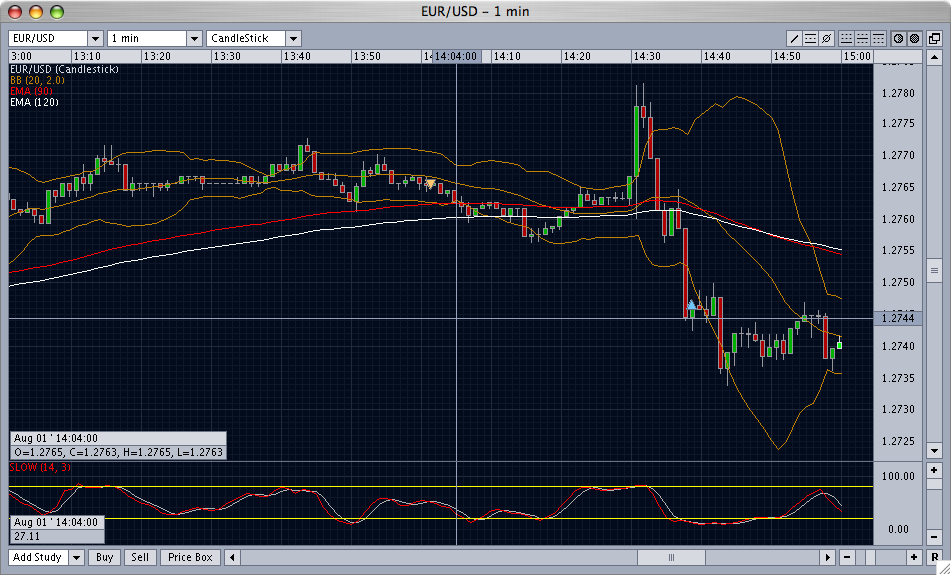Click the 1 min timeframe field
The image size is (951, 575).
click(147, 39)
